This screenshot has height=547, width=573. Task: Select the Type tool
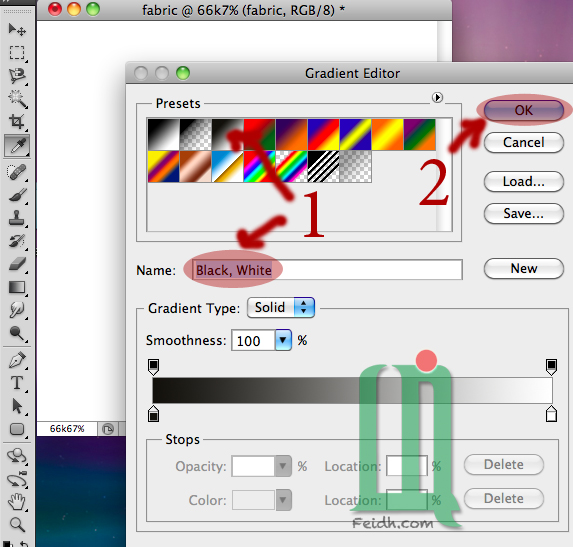(17, 383)
